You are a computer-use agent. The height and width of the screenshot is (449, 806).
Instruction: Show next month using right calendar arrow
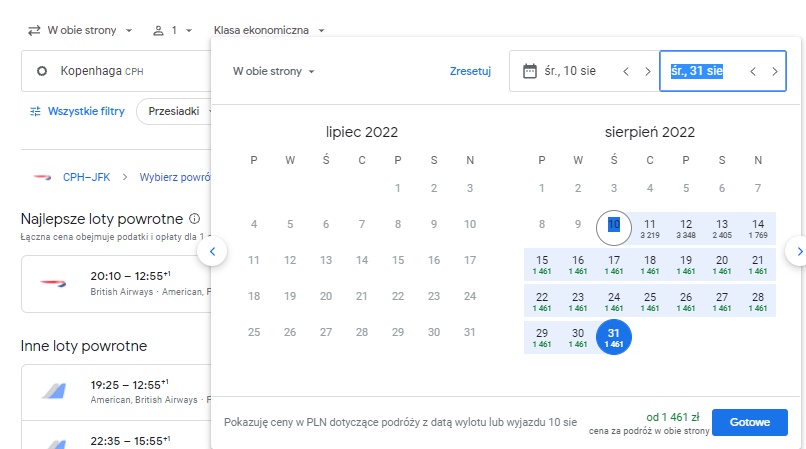(x=799, y=251)
